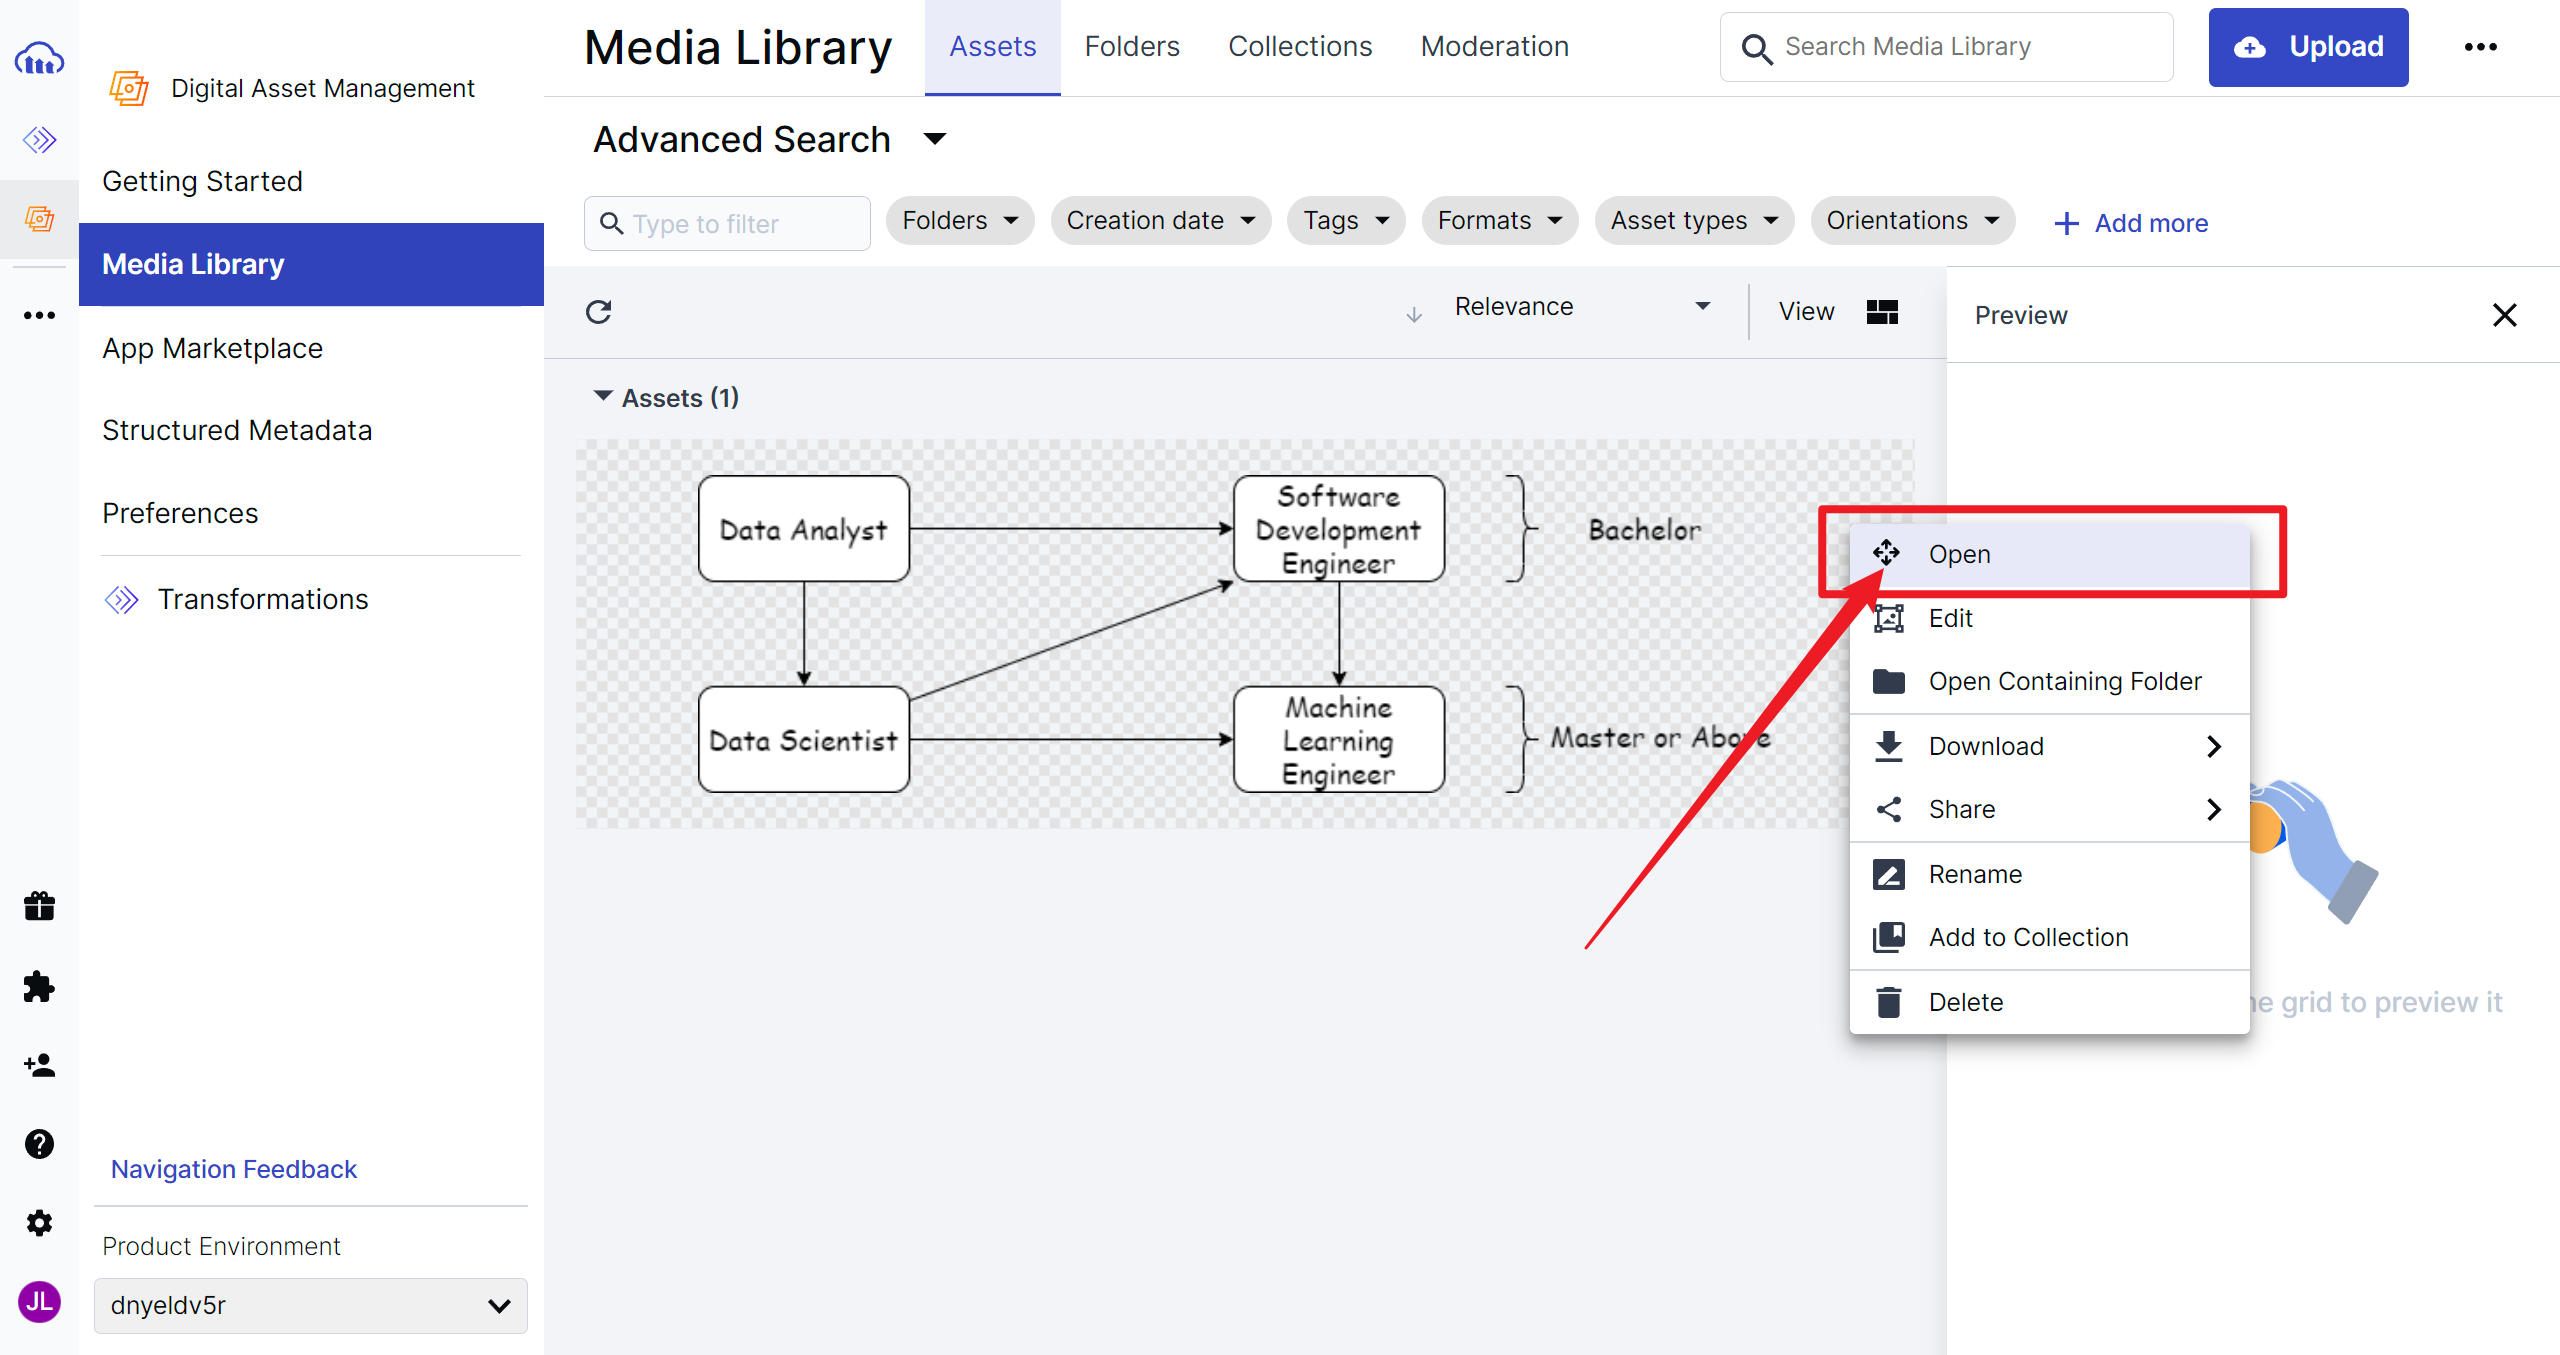Click the Cloudinary cloud logo icon
The width and height of the screenshot is (2560, 1355).
click(x=39, y=60)
